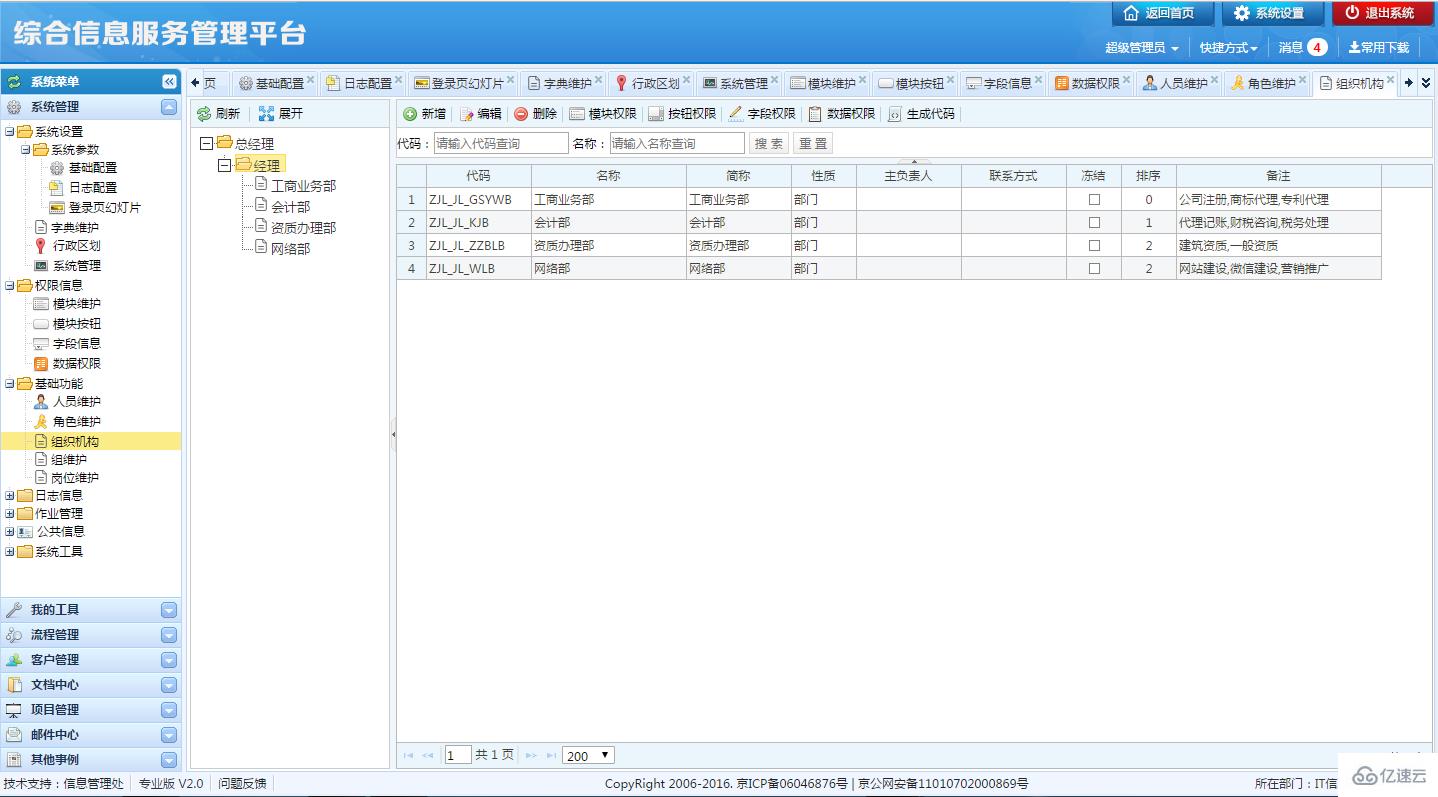Image resolution: width=1438 pixels, height=797 pixels.
Task: Click 模块维护 icon in sidebar tree
Action: [41, 304]
